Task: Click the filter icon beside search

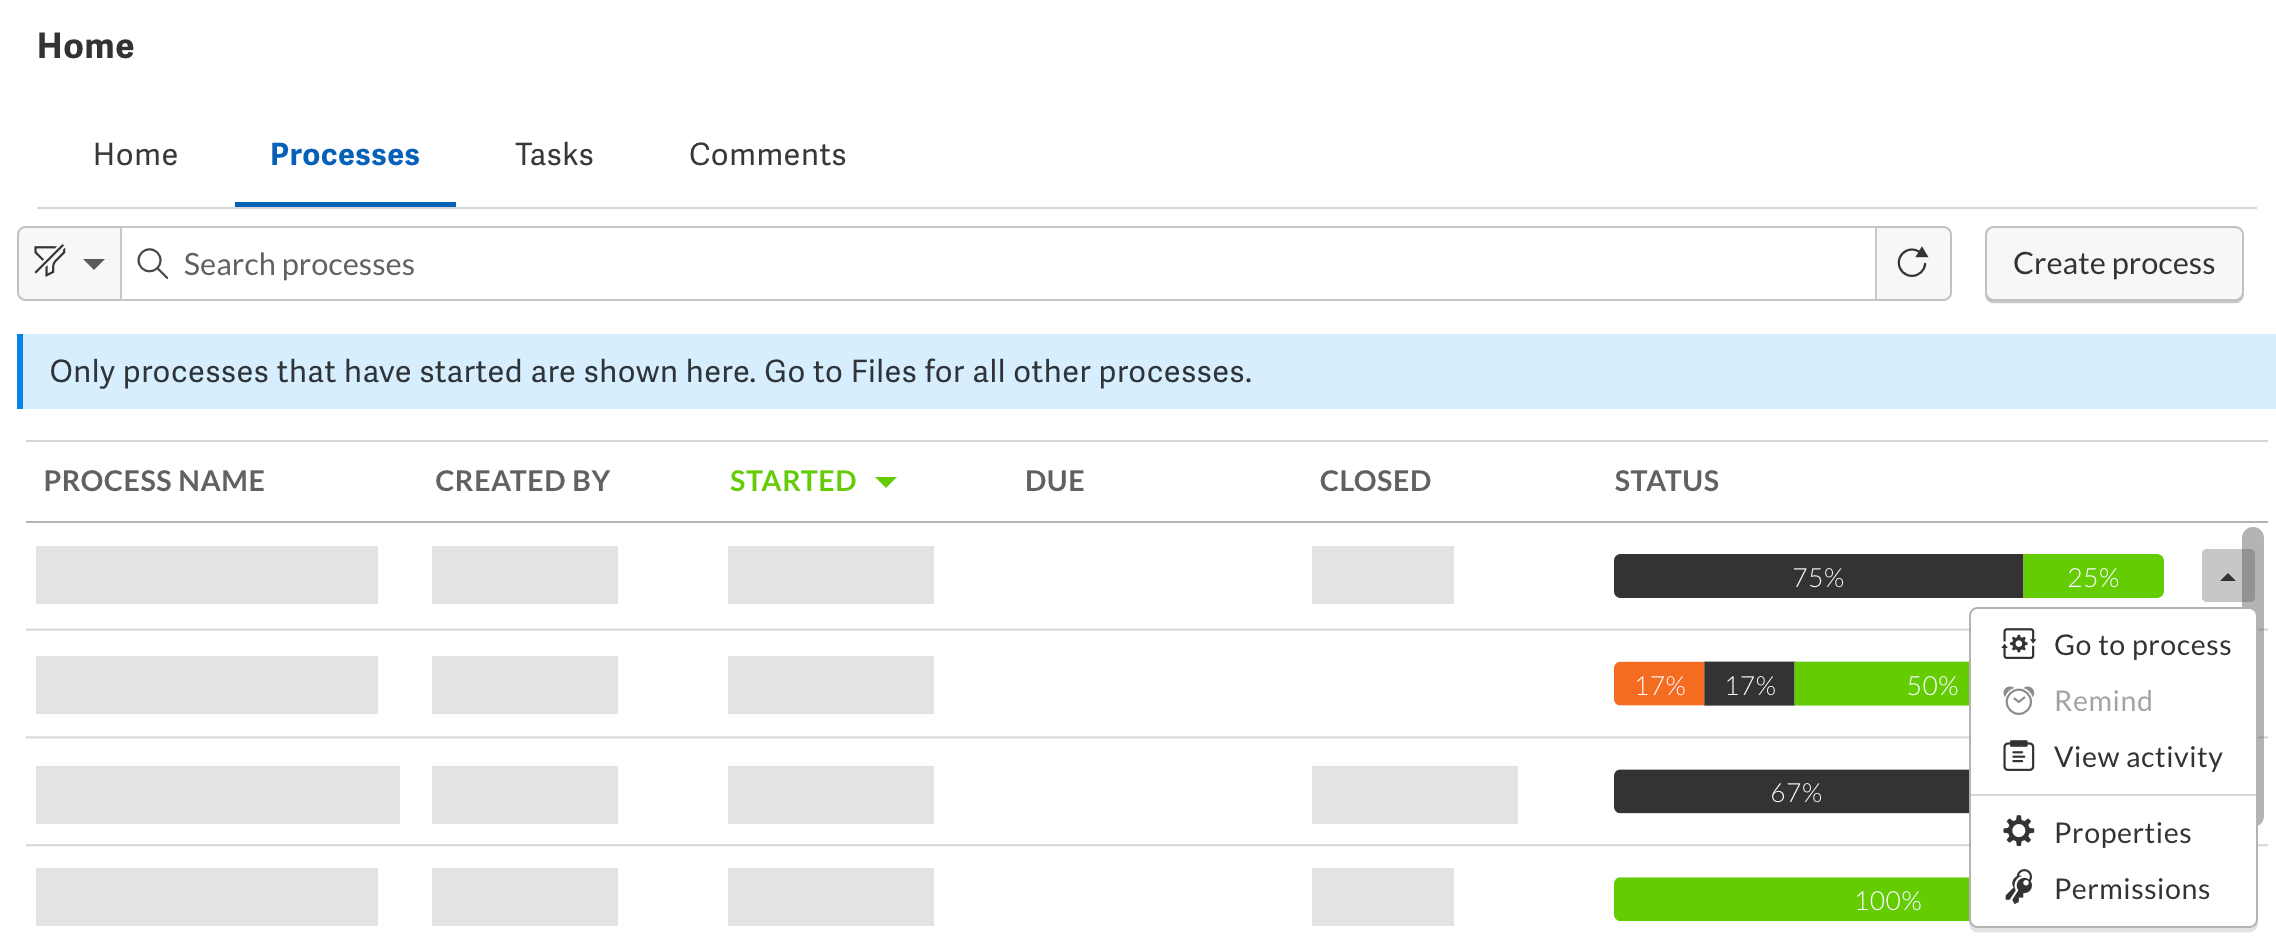Action: (50, 263)
